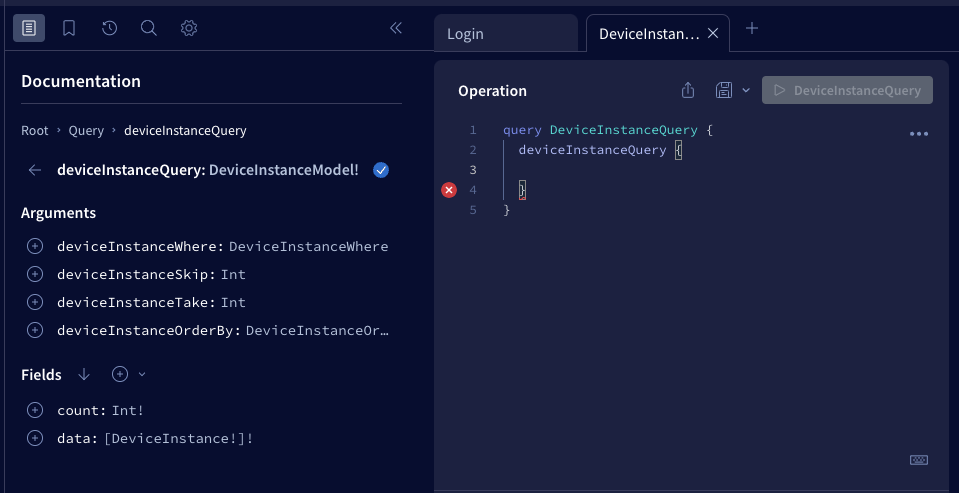The width and height of the screenshot is (959, 493).
Task: Toggle the deviceInstanceQuery blue checkmark
Action: point(380,170)
